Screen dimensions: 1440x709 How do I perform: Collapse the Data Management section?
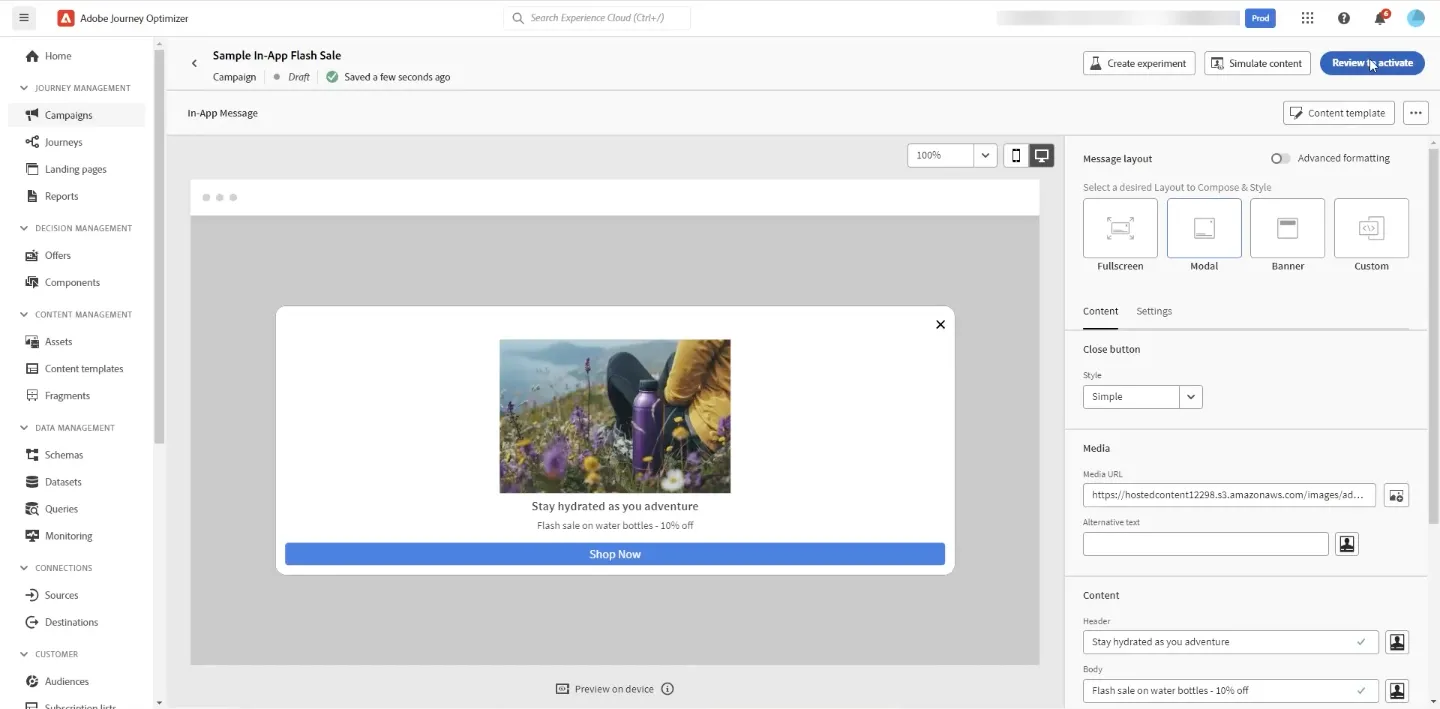point(24,428)
